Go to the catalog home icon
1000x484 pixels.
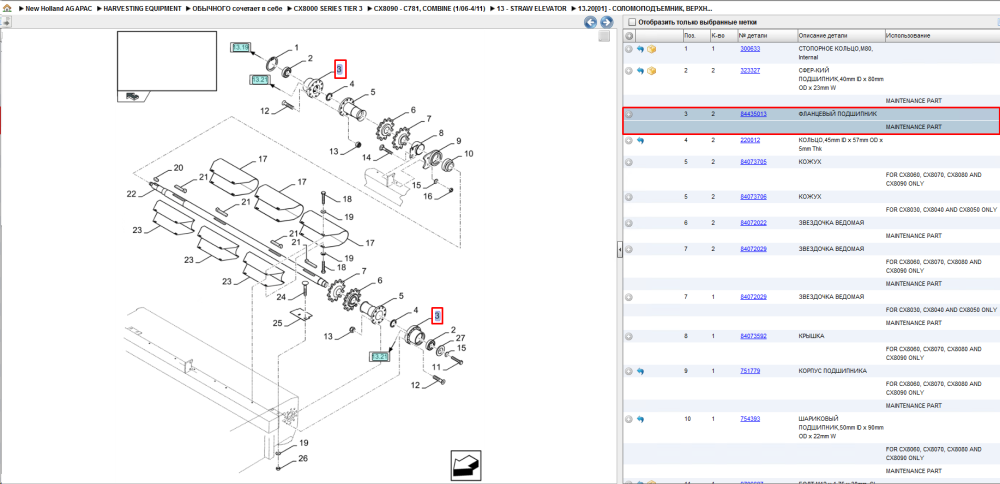pyautogui.click(x=7, y=9)
